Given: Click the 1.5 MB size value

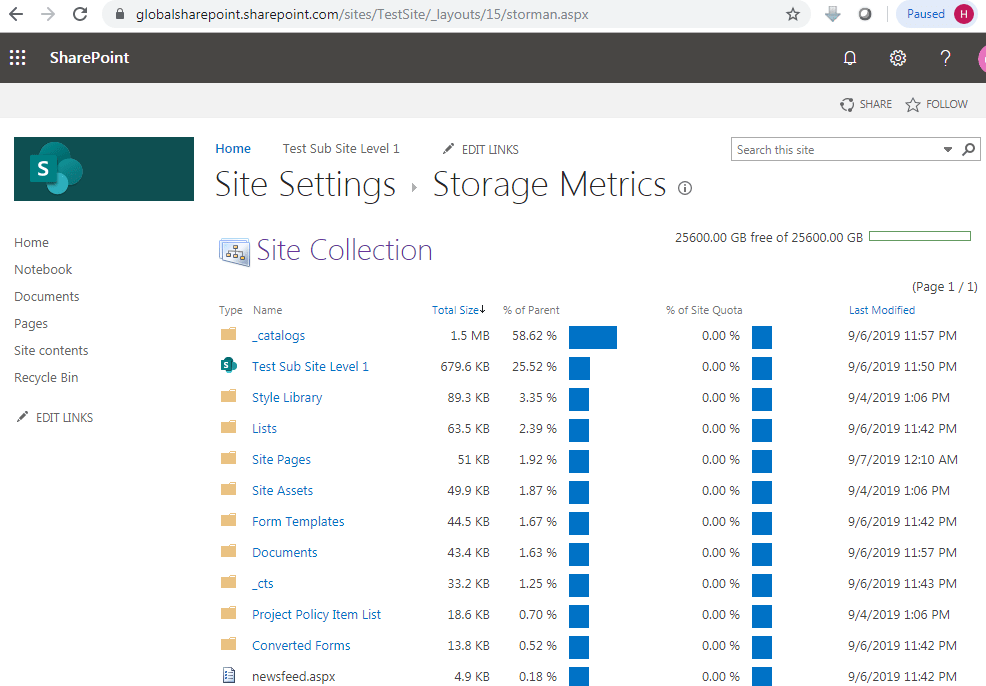Looking at the screenshot, I should [x=469, y=336].
